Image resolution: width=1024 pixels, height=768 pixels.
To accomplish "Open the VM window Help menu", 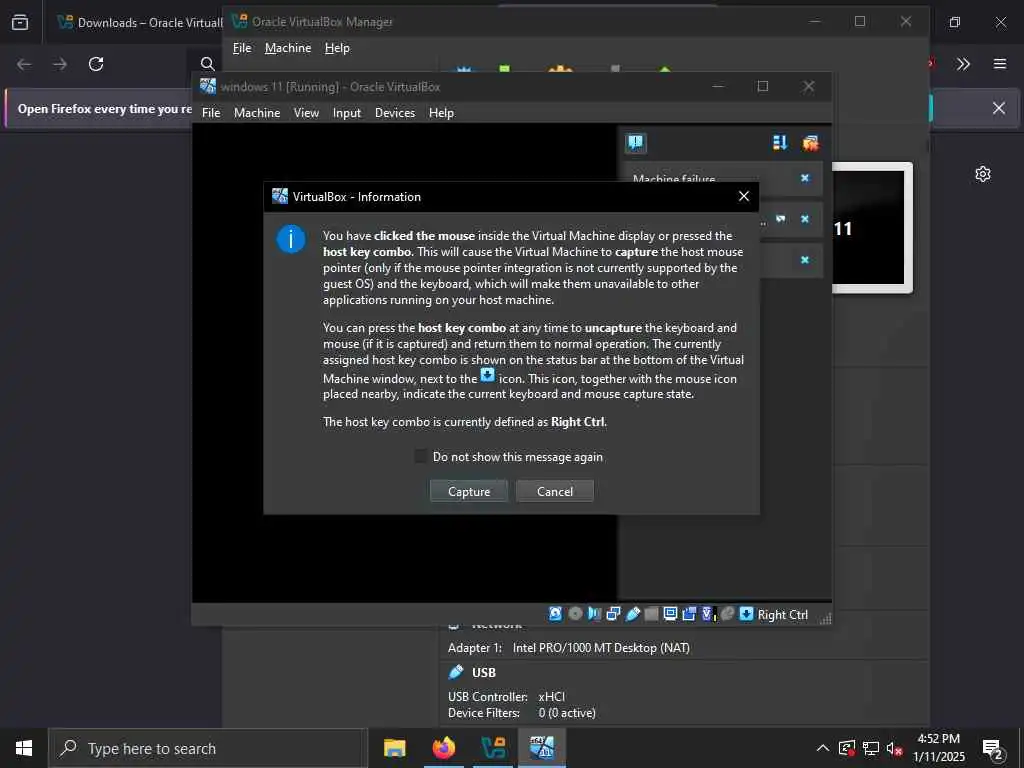I will click(x=441, y=112).
